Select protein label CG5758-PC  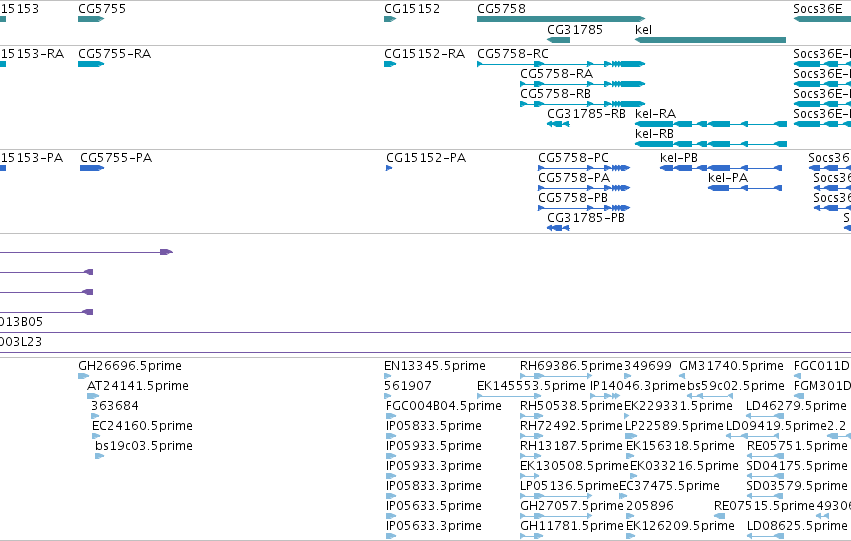coord(574,158)
